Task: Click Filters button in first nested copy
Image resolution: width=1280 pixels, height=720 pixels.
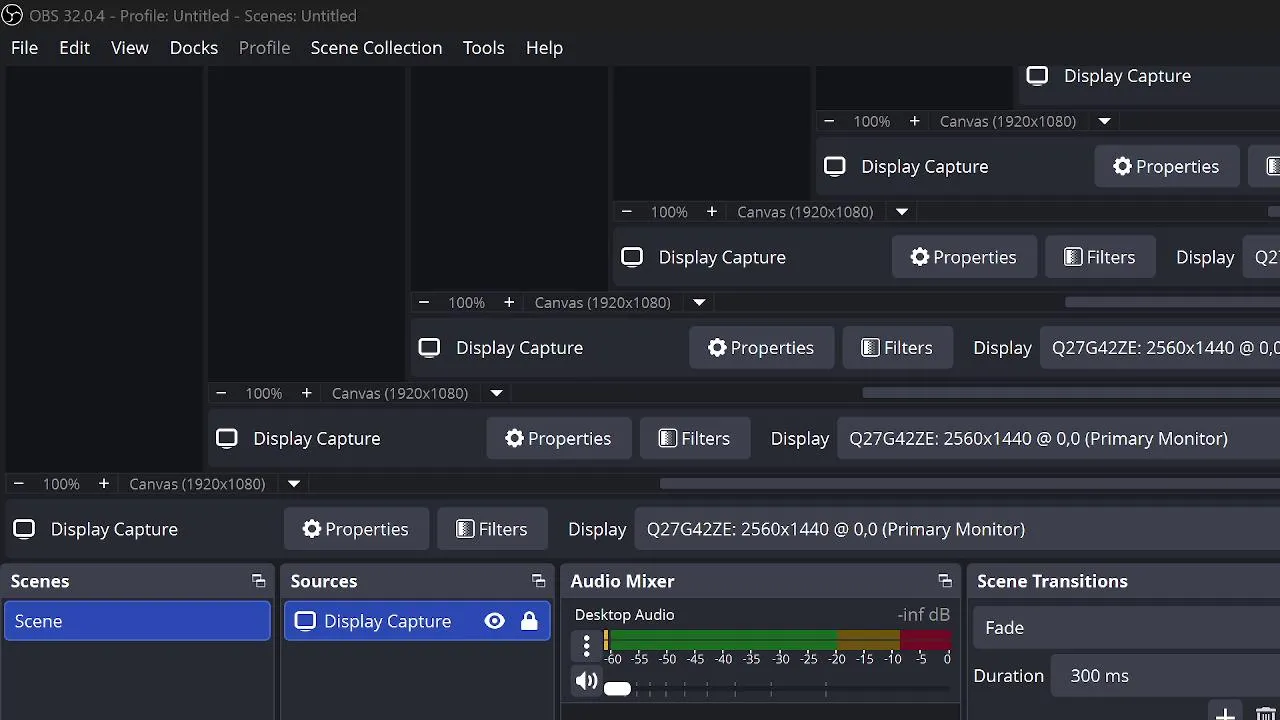Action: [x=695, y=438]
